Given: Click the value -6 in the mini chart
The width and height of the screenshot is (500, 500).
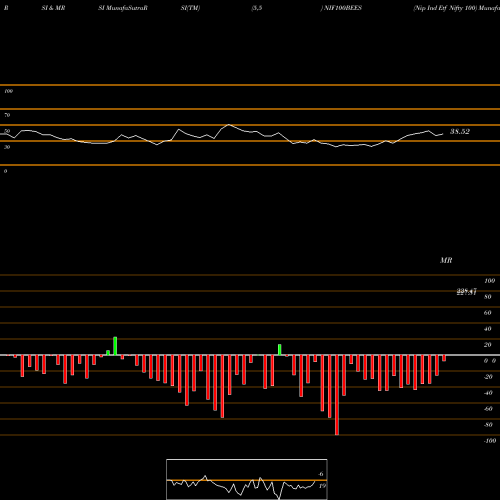Looking at the screenshot, I should 320,474.
